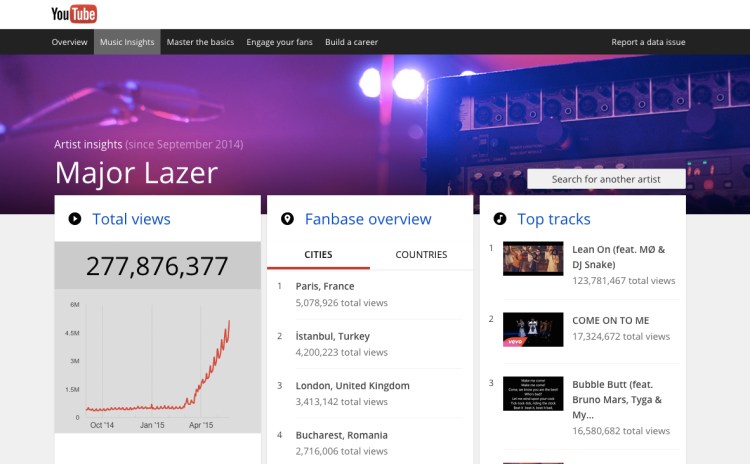The width and height of the screenshot is (750, 464).
Task: Click the 2,716,006 total views text
Action: (342, 451)
